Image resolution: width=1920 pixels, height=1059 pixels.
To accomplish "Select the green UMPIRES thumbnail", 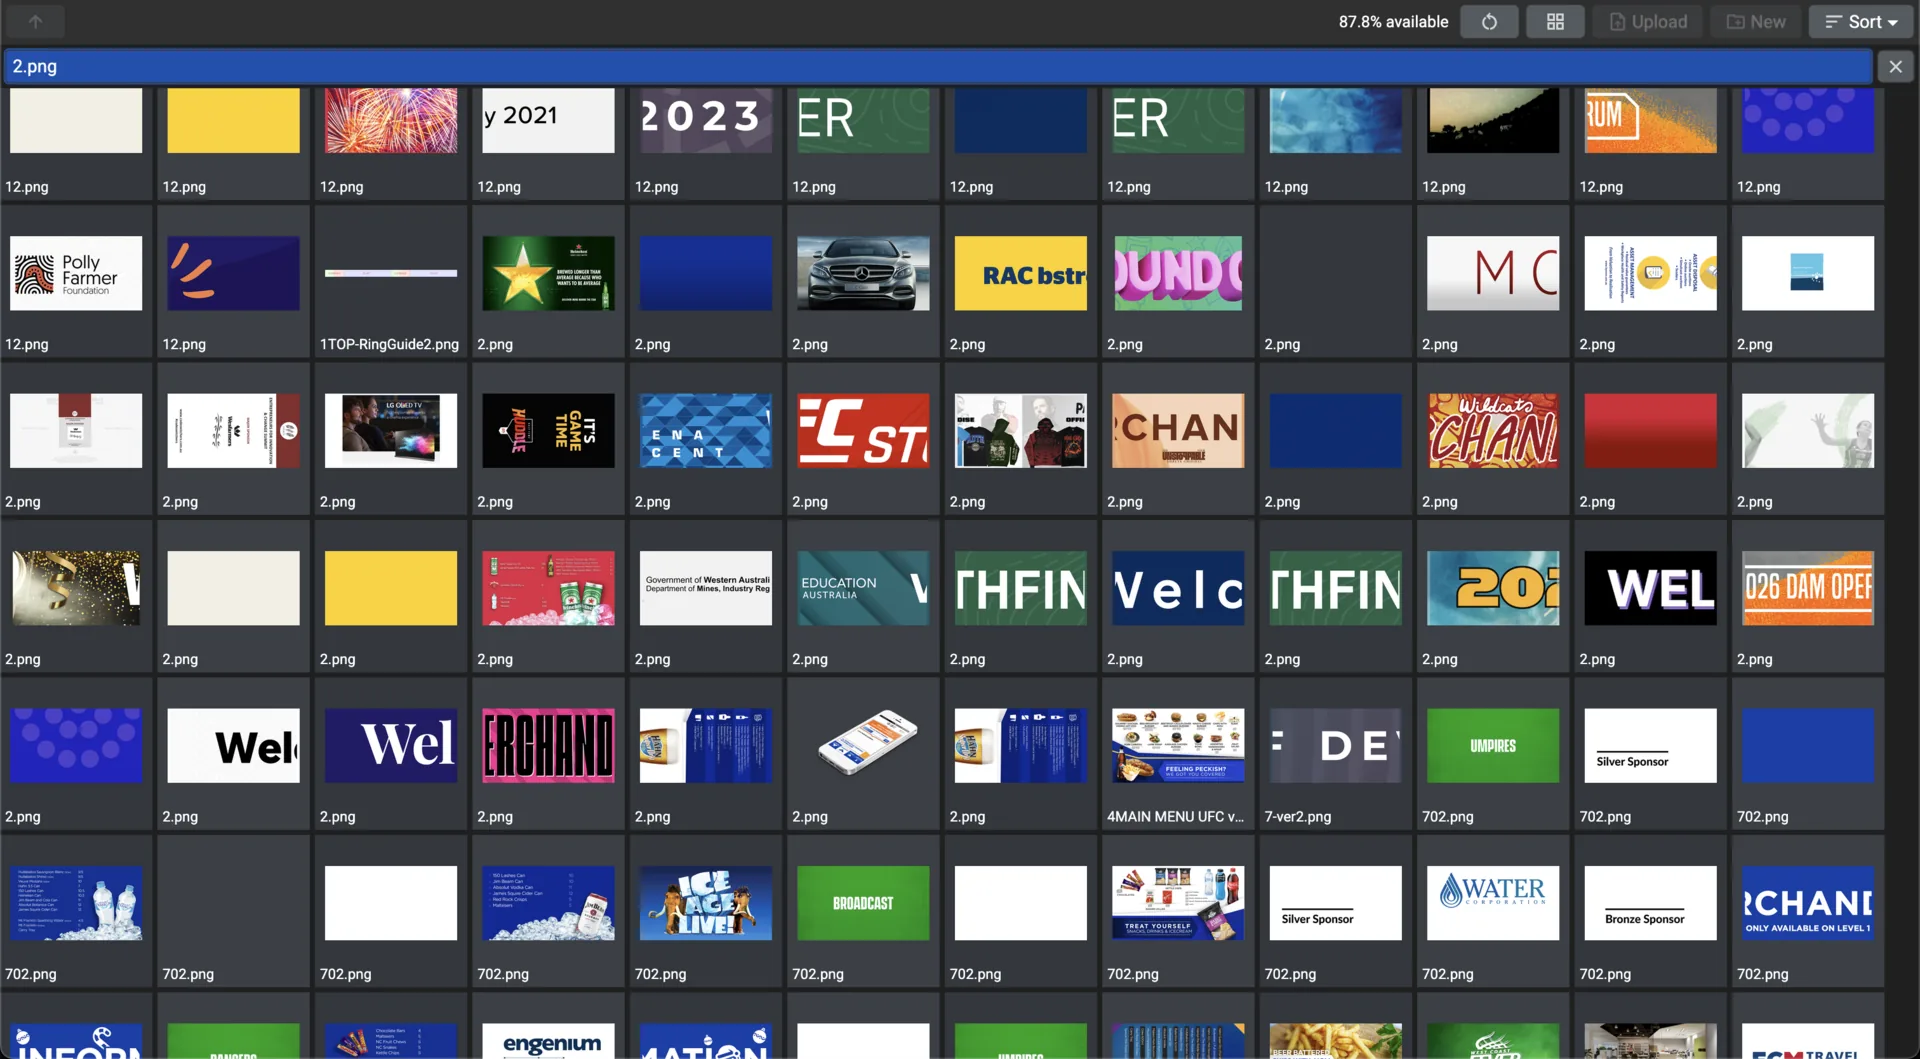I will coord(1493,745).
